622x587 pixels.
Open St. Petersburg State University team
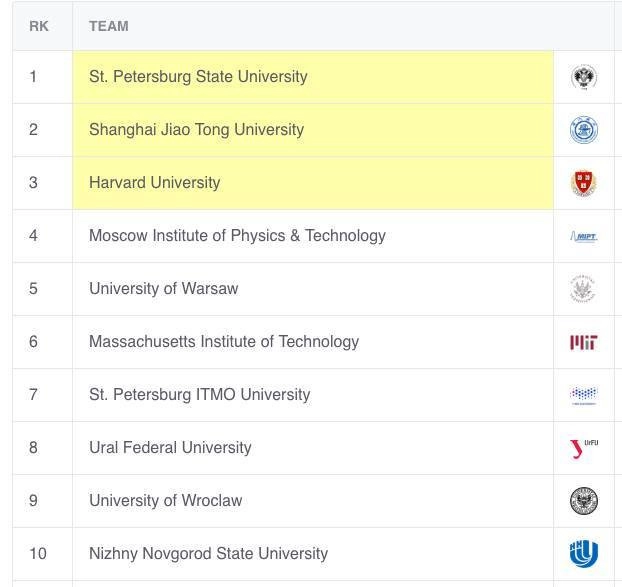click(x=198, y=77)
